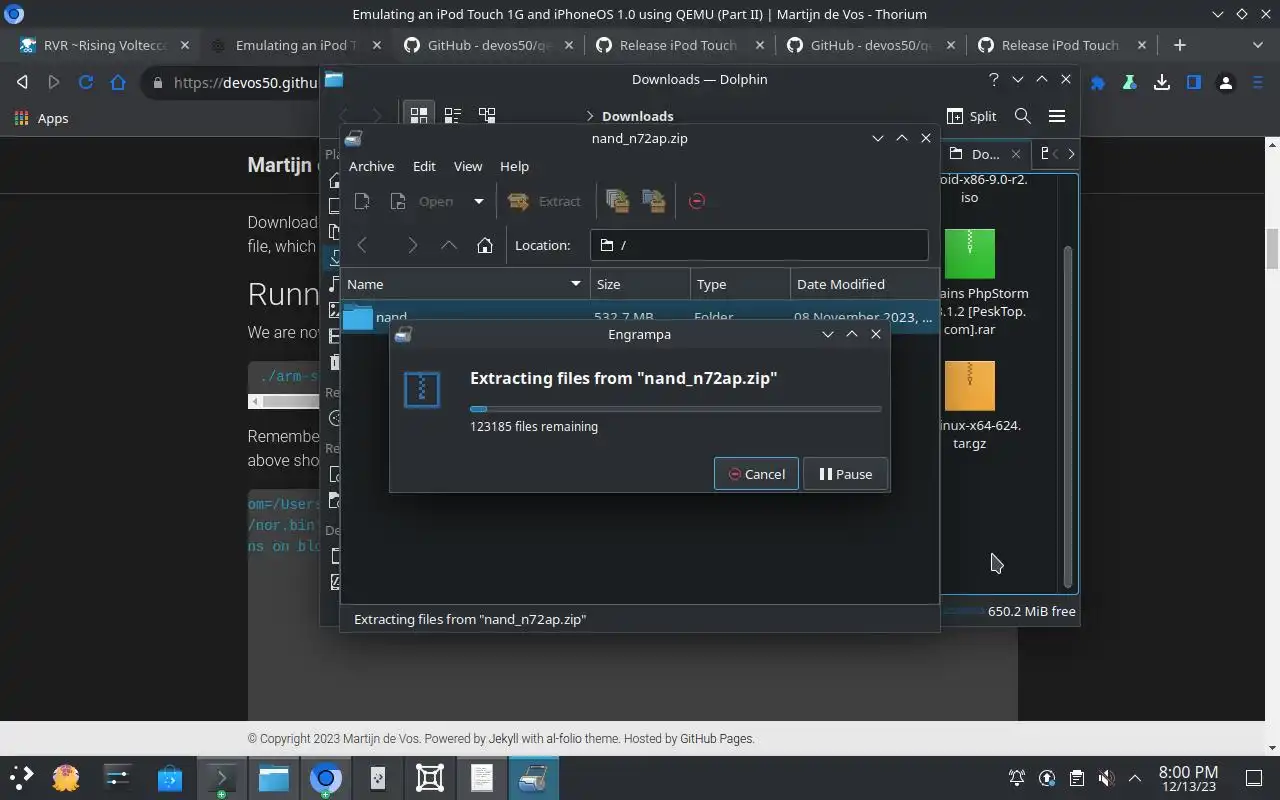Sort by the Type column header
Image resolution: width=1280 pixels, height=800 pixels.
[740, 284]
